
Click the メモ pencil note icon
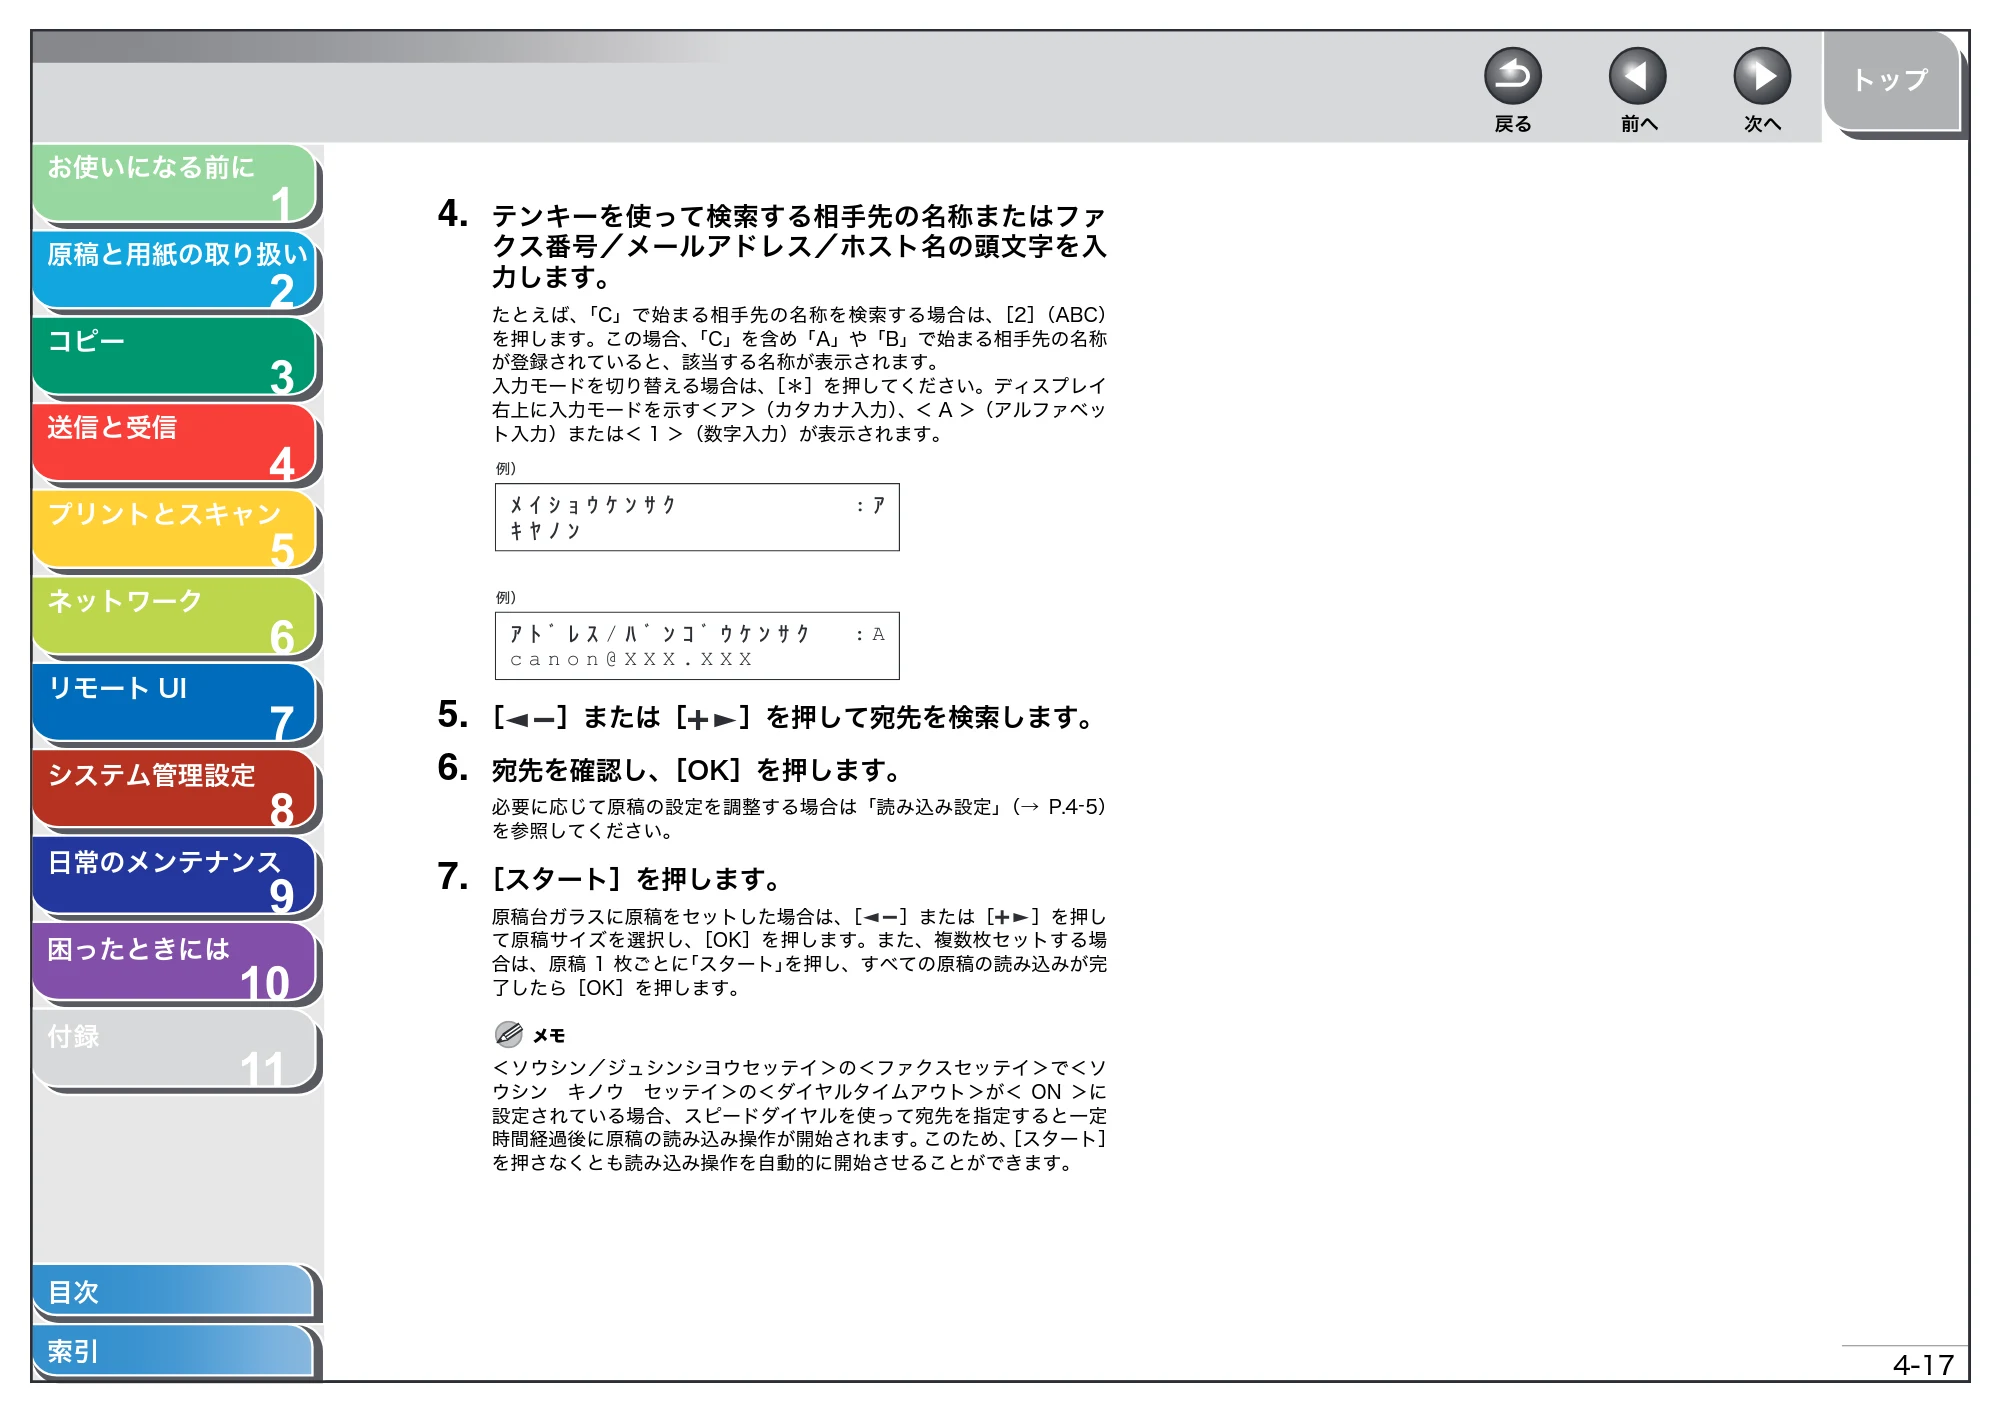509,1034
